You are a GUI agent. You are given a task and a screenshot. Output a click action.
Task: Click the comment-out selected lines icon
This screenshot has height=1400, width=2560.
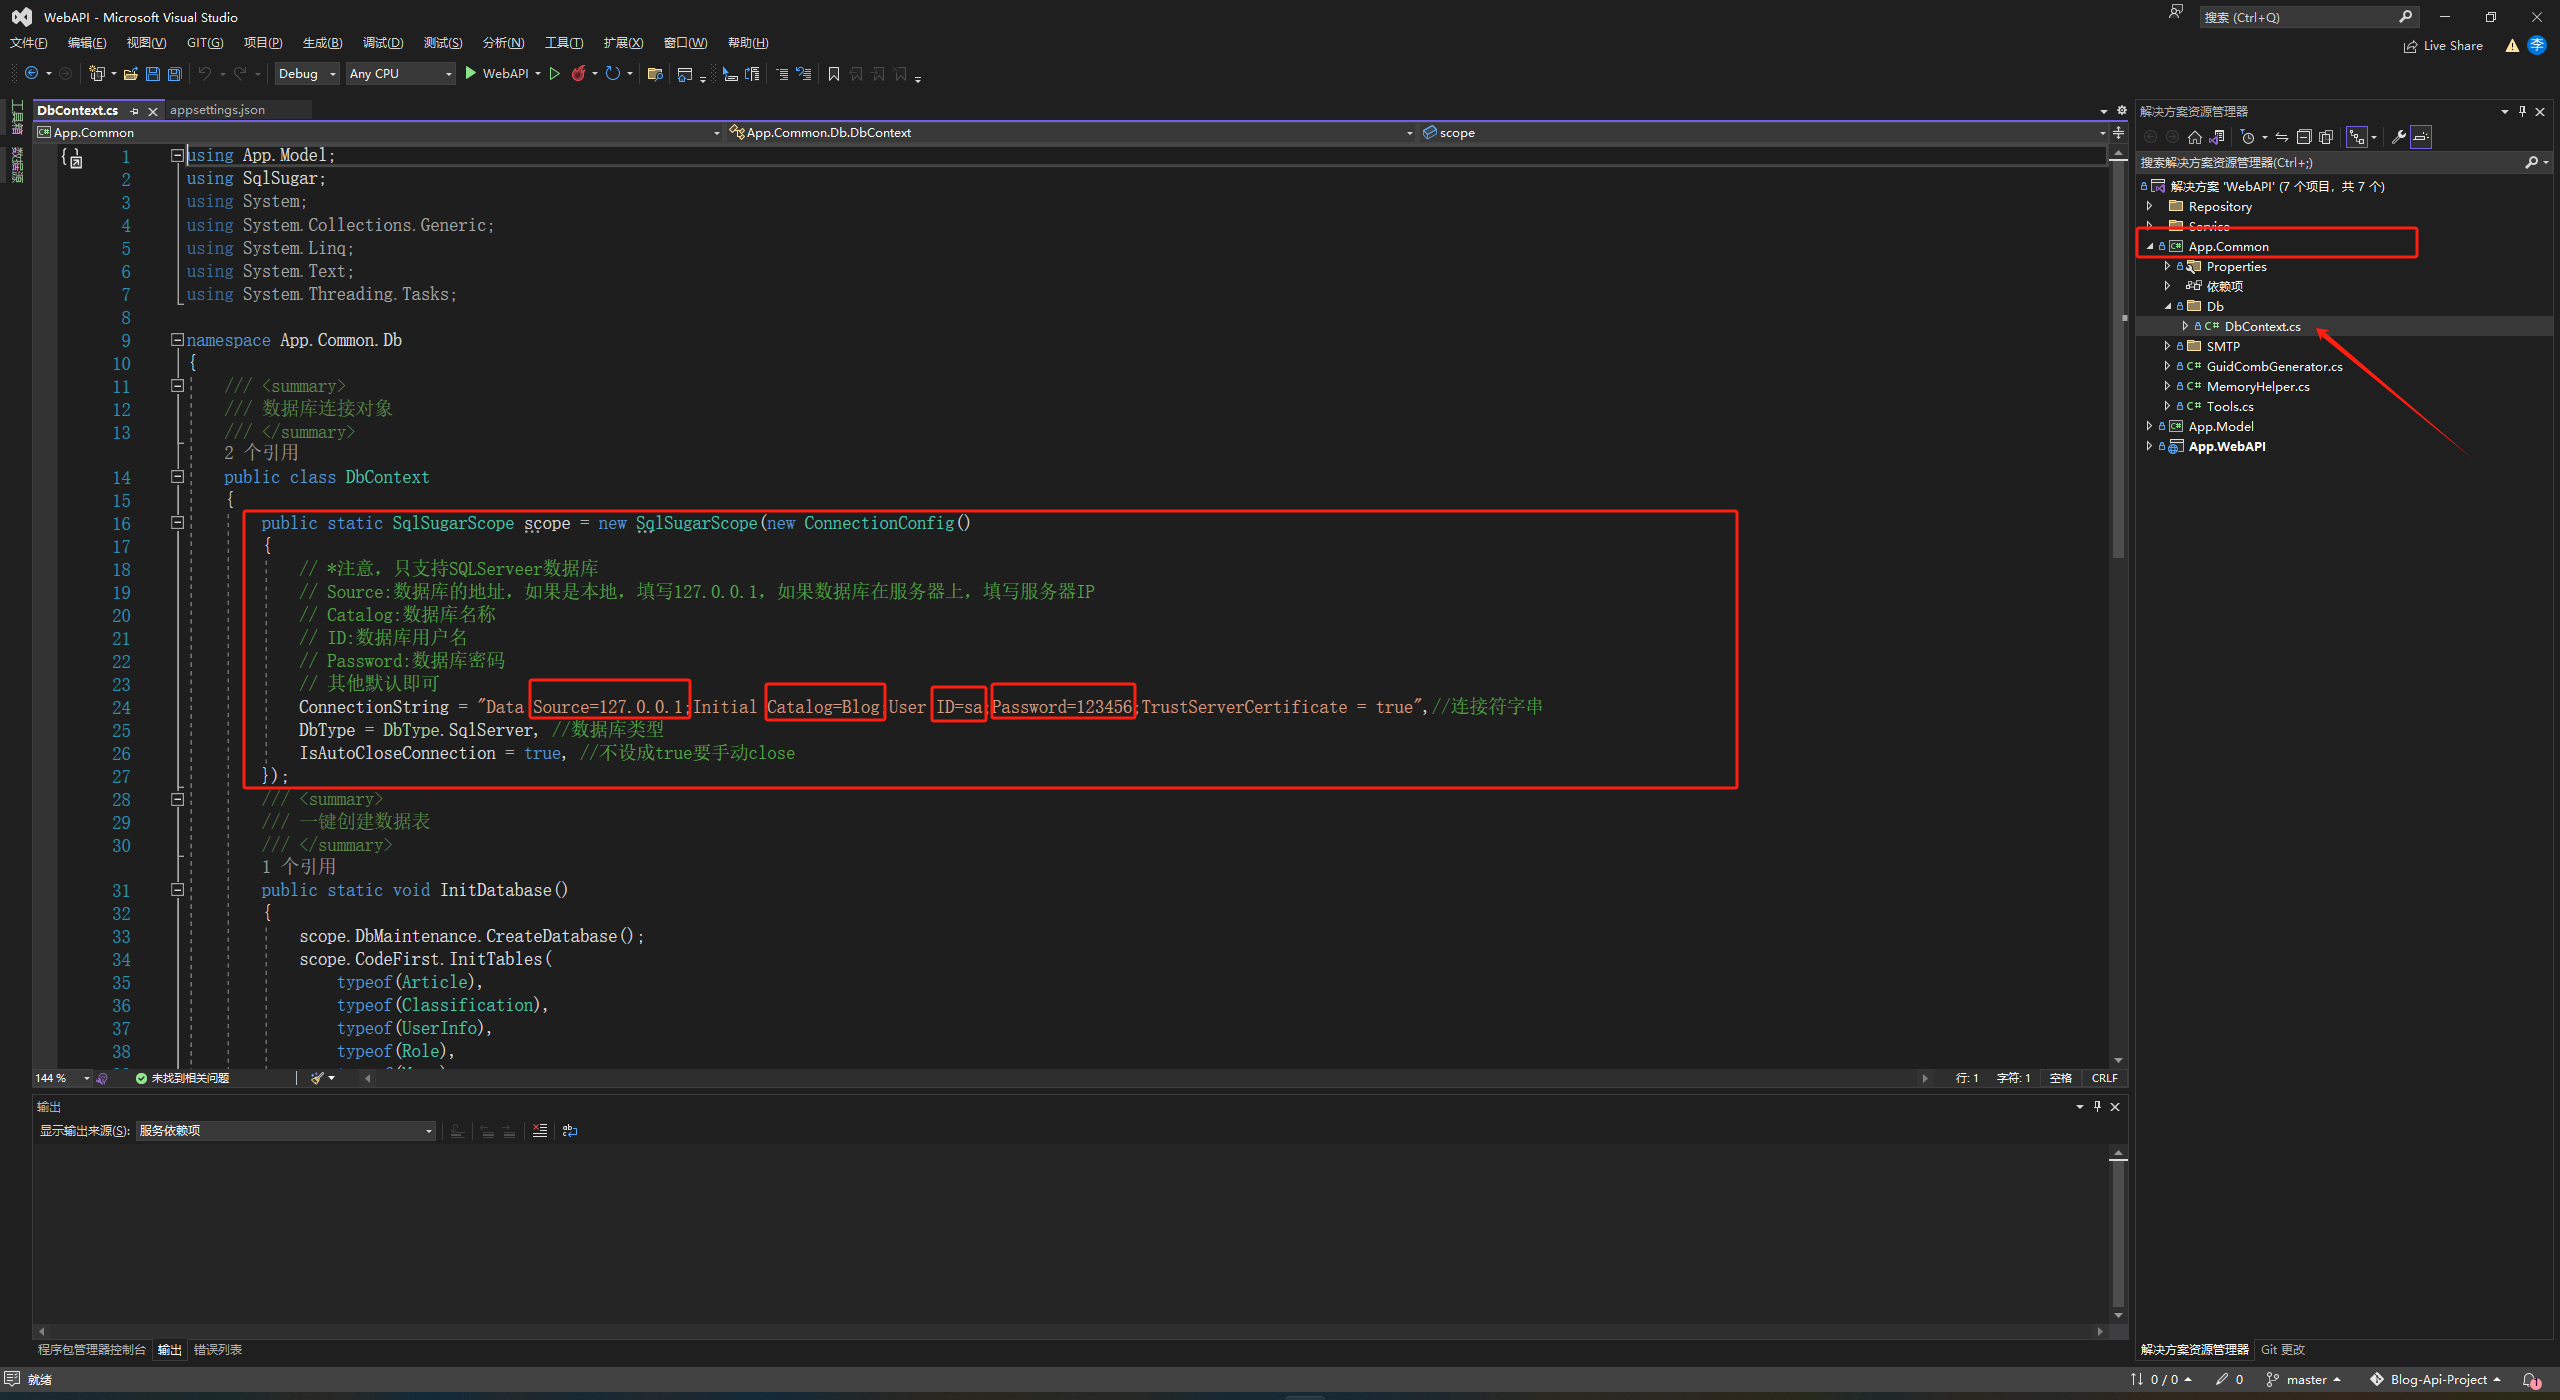781,73
